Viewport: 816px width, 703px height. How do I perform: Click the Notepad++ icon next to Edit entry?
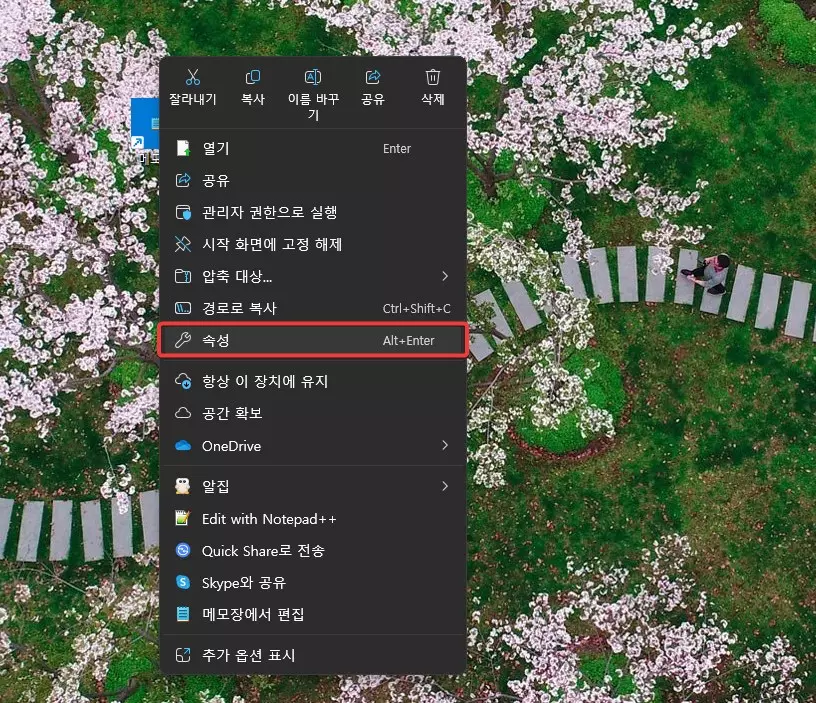click(184, 519)
